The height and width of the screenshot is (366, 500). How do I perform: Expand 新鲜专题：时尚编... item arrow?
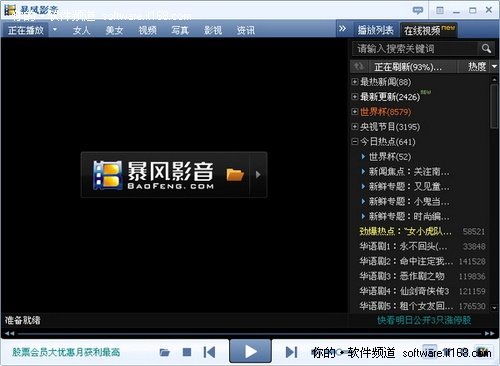click(x=363, y=216)
